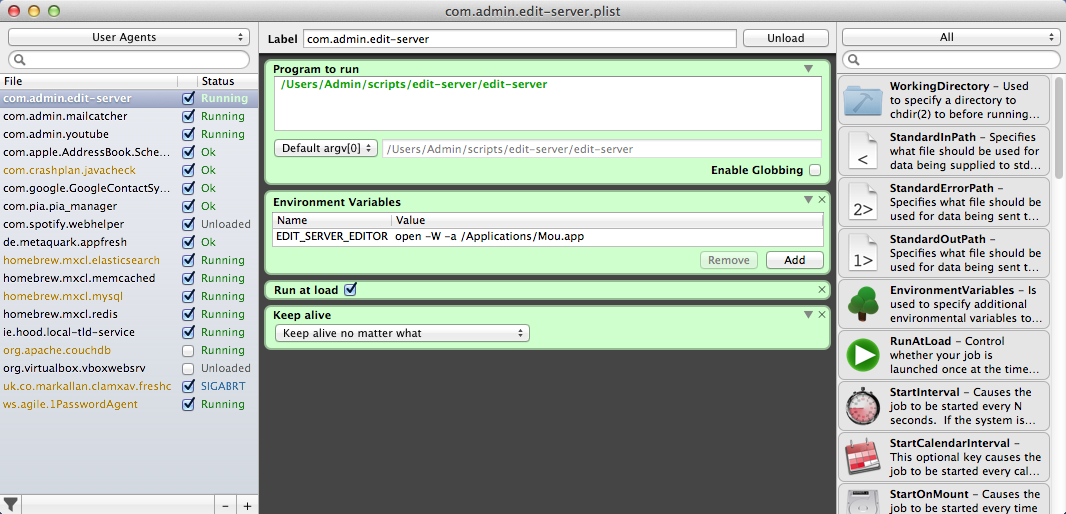Toggle com.admin.edit-server enabled checkbox
Screen dimensions: 1066x514
tap(188, 98)
